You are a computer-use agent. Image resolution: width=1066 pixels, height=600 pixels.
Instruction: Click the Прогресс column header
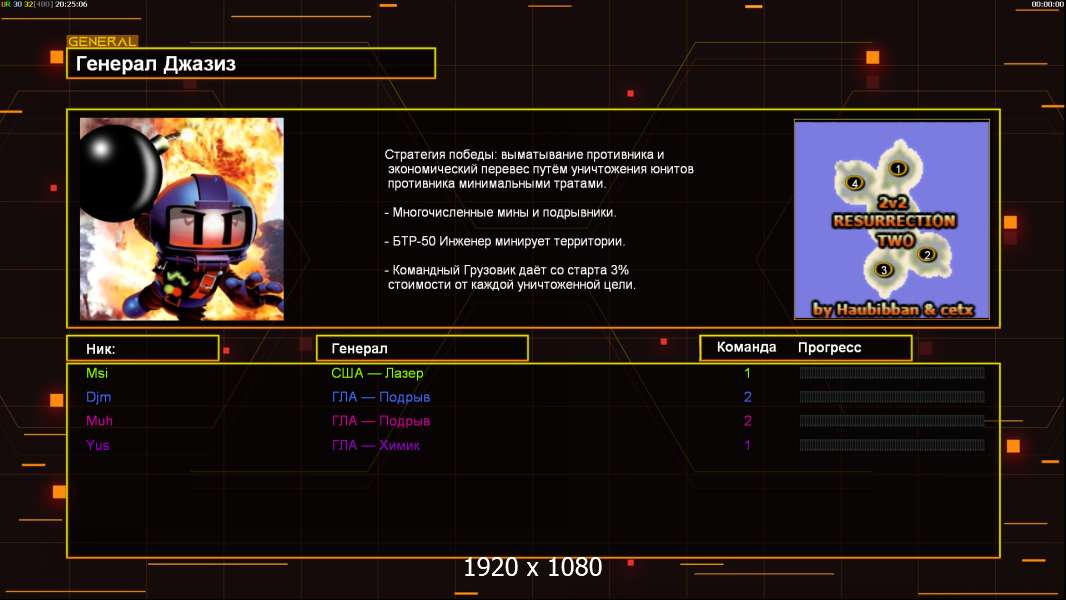point(829,347)
